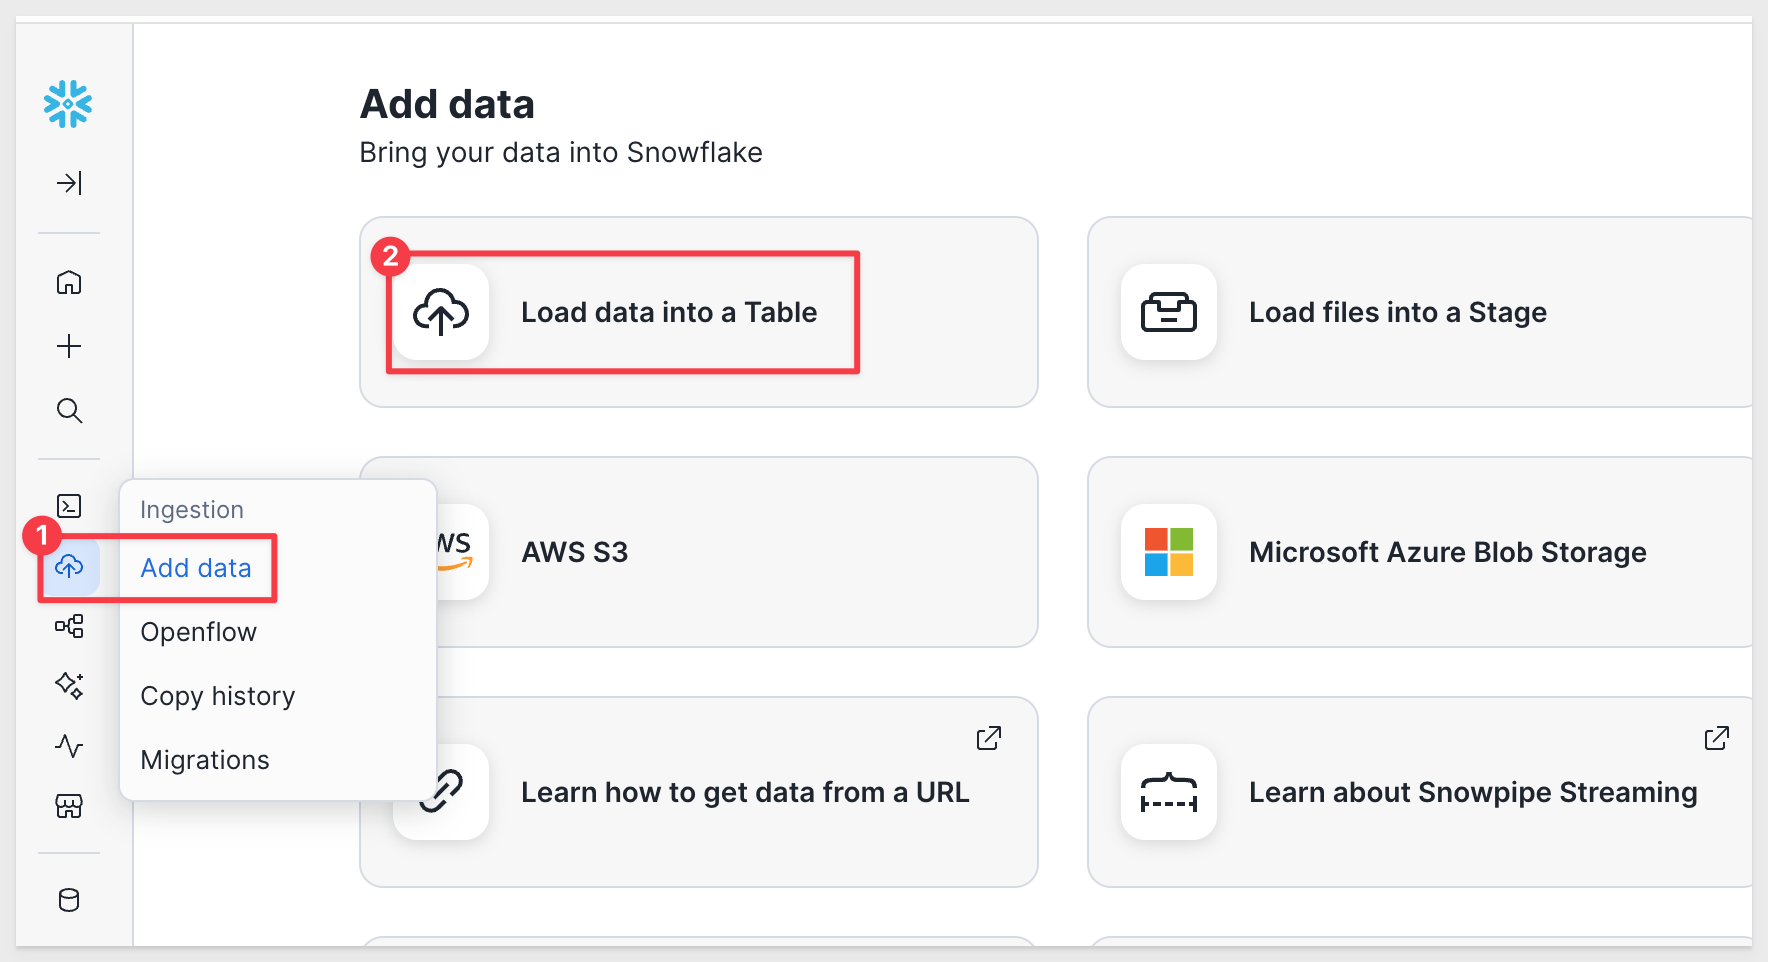Image resolution: width=1768 pixels, height=962 pixels.
Task: Click the plus Create icon
Action: [69, 346]
